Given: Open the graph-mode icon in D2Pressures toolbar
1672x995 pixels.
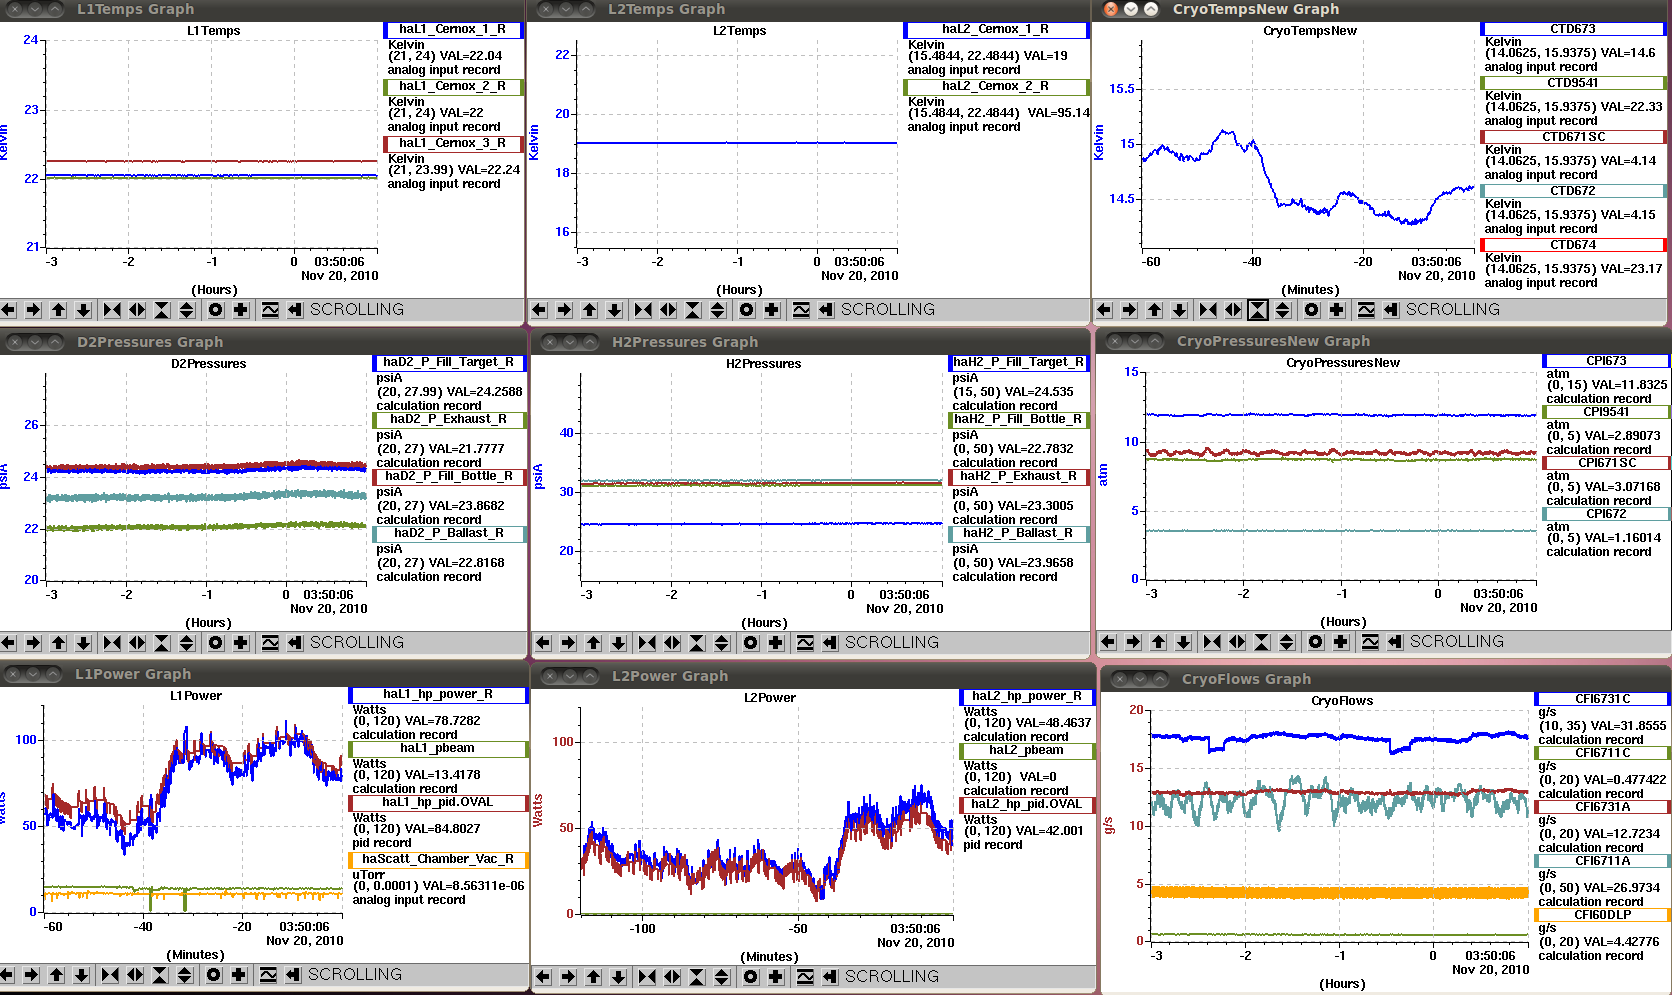Looking at the screenshot, I should coord(270,643).
